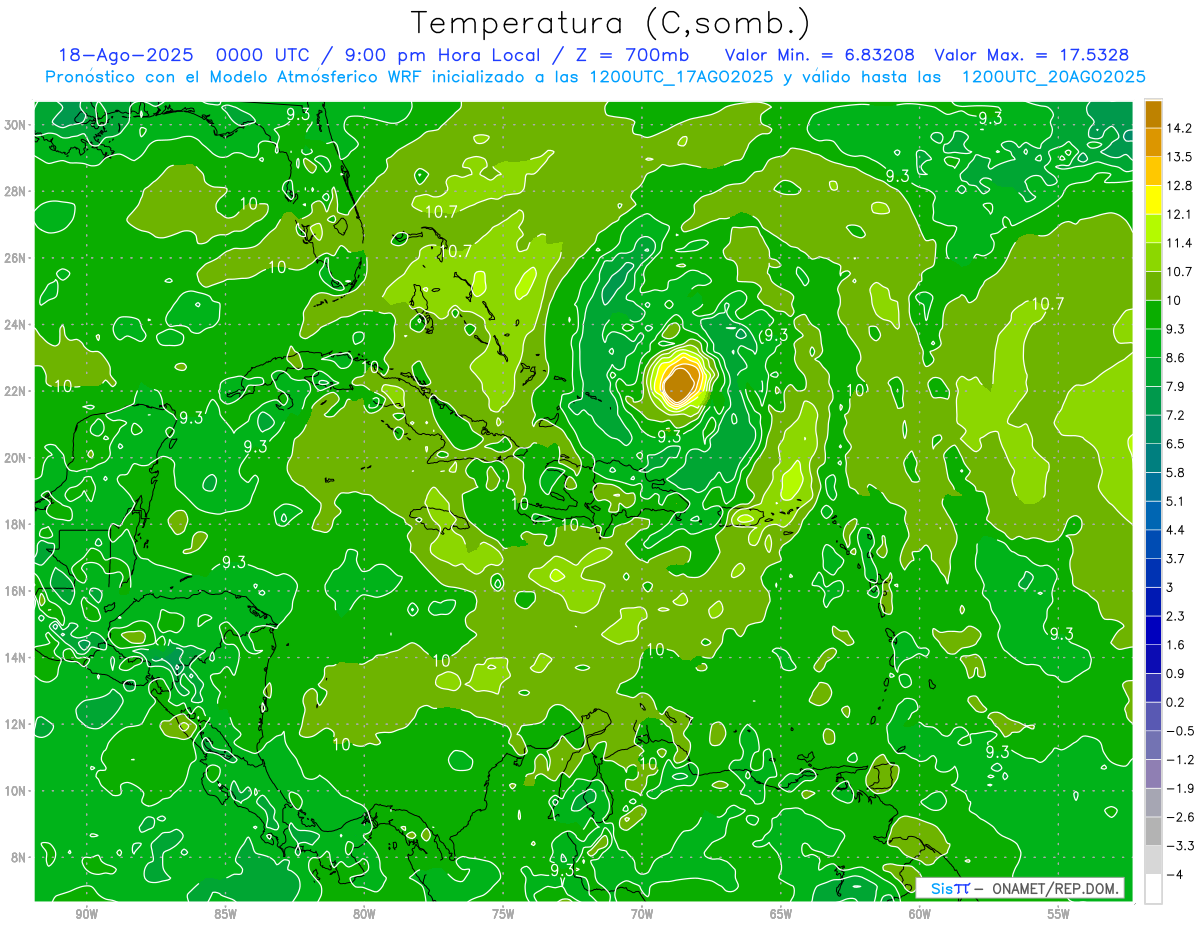The image size is (1200, 927).
Task: Click the 90W longitude axis label
Action: coord(86,914)
